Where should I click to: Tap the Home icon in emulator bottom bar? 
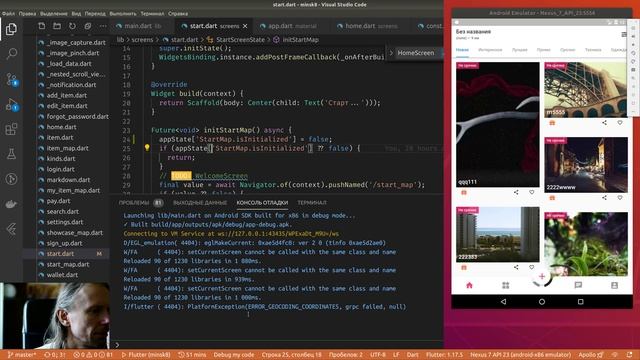coord(469,285)
